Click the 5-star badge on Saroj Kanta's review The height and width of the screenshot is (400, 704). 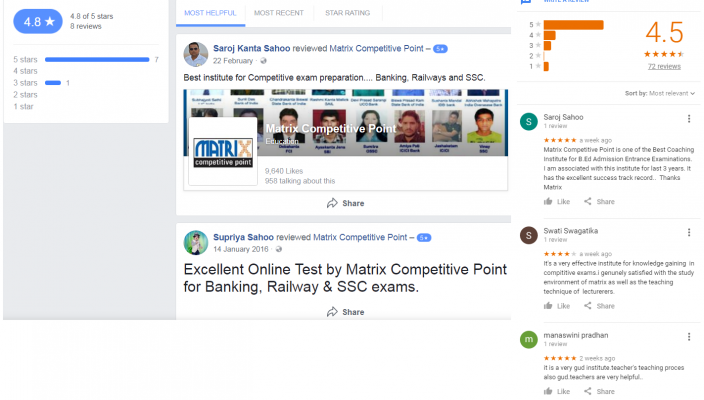point(440,48)
